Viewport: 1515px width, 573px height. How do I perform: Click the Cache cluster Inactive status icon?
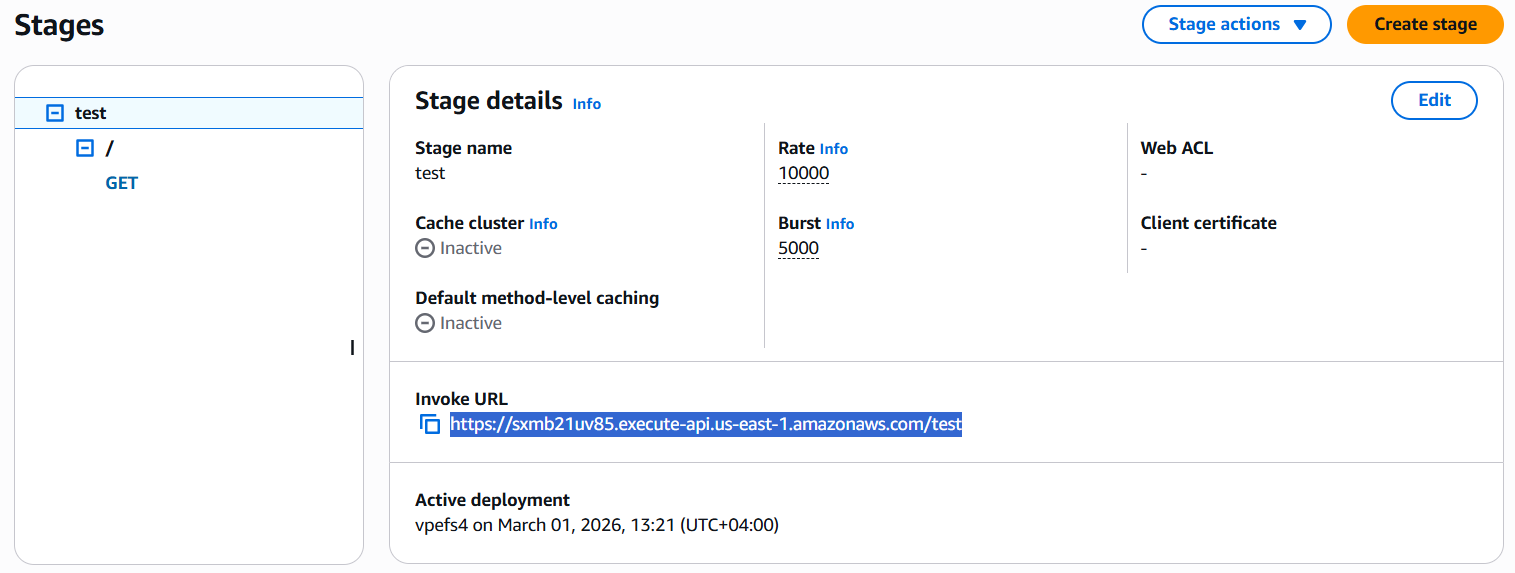[x=425, y=248]
